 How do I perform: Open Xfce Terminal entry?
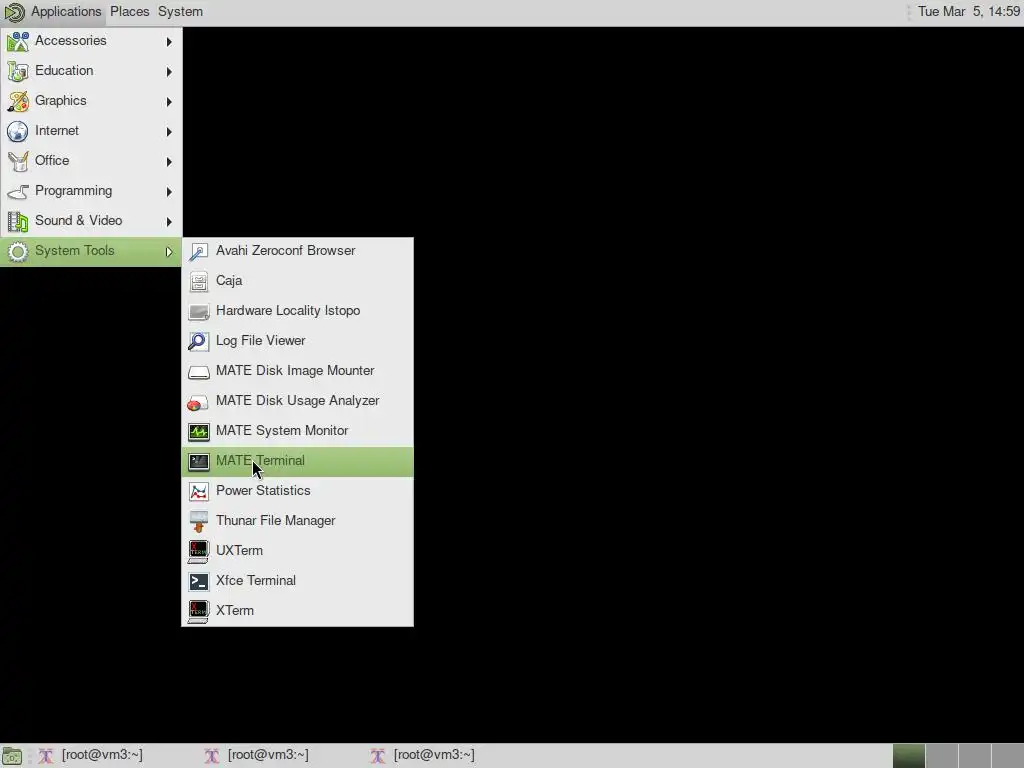(297, 582)
